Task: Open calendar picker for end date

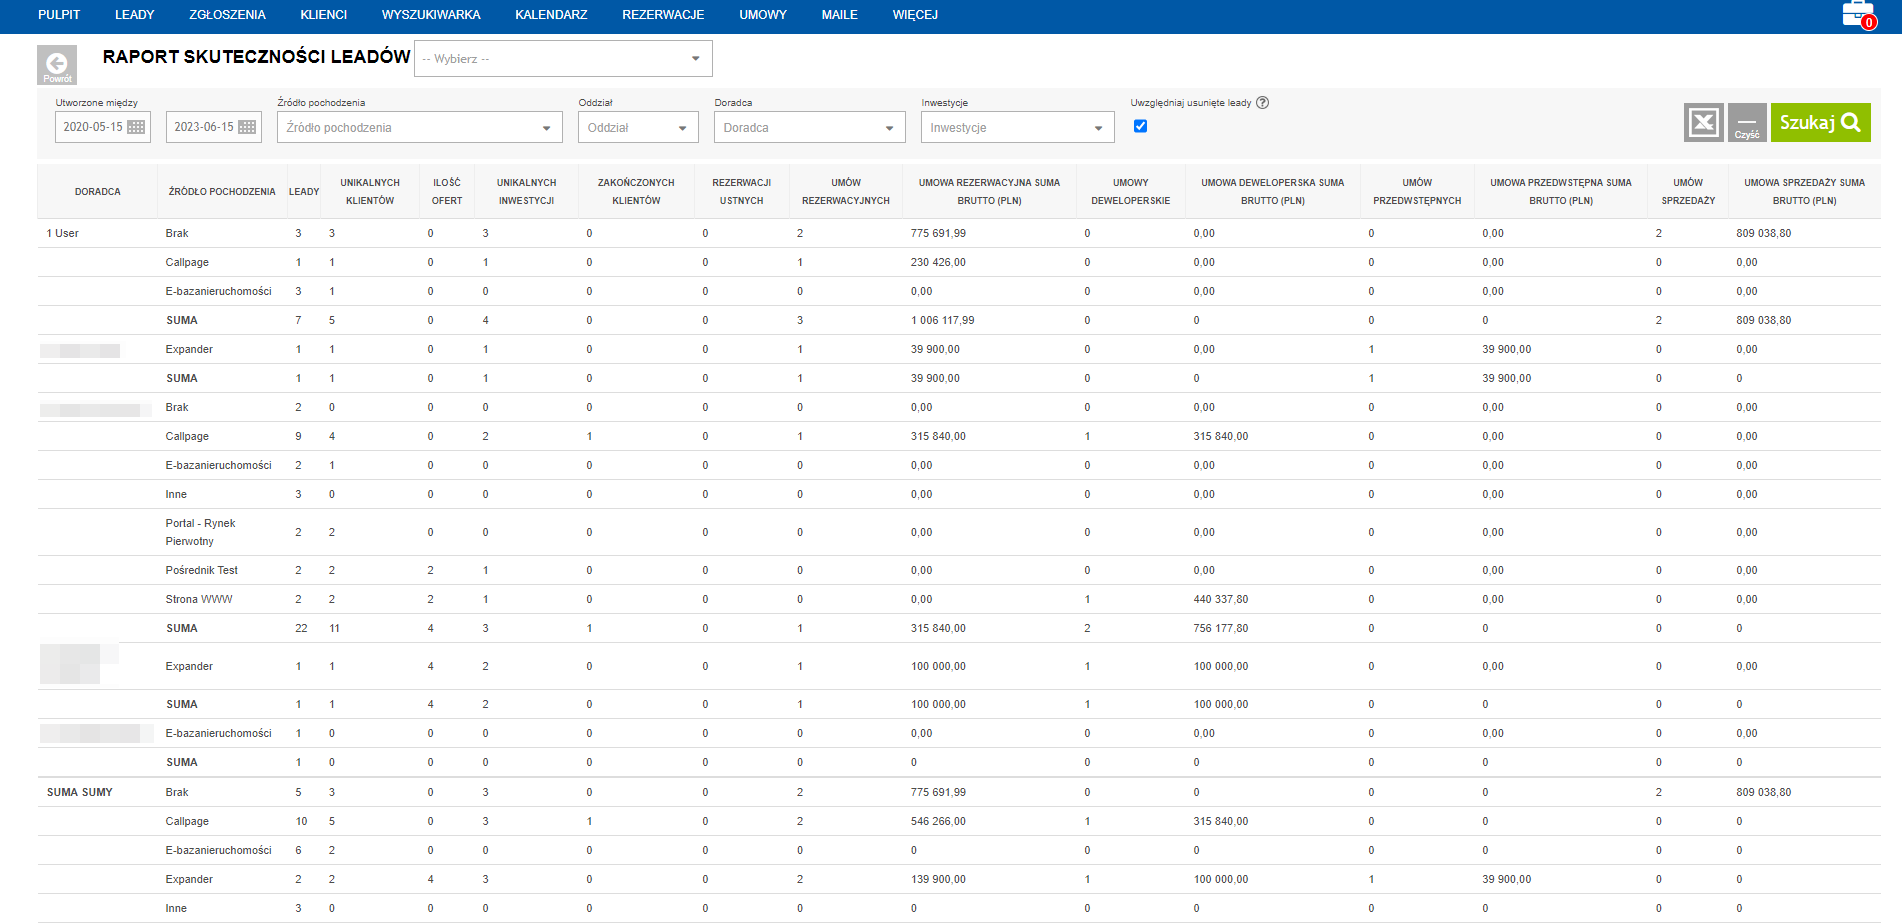Action: point(247,127)
